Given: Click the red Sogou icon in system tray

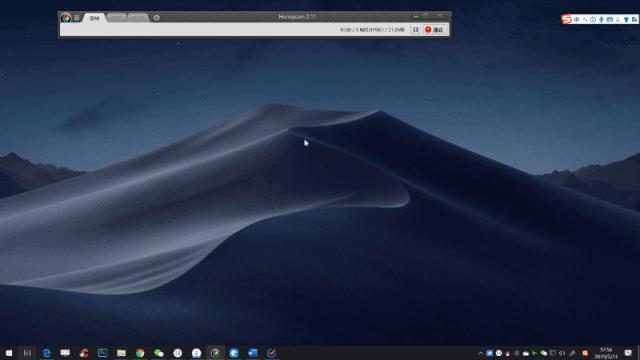Looking at the screenshot, I should [585, 353].
